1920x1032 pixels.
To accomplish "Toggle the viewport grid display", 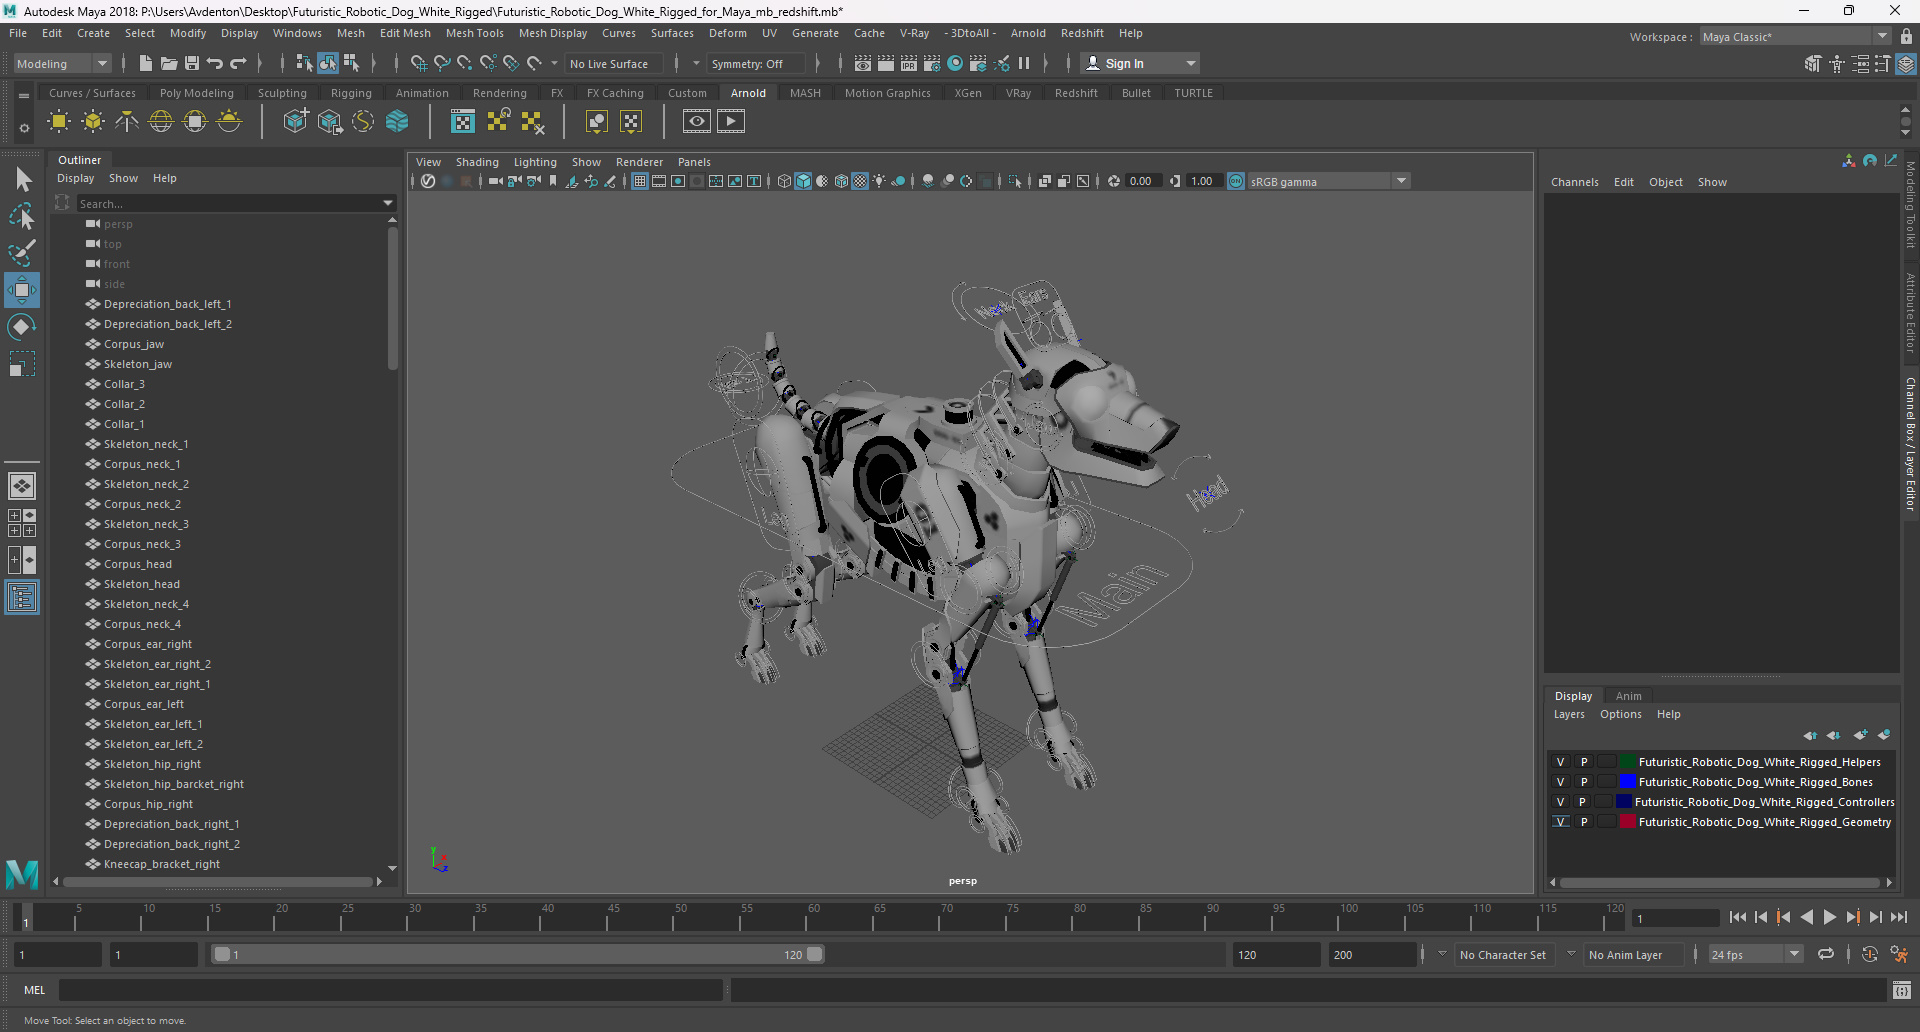I will tap(640, 181).
